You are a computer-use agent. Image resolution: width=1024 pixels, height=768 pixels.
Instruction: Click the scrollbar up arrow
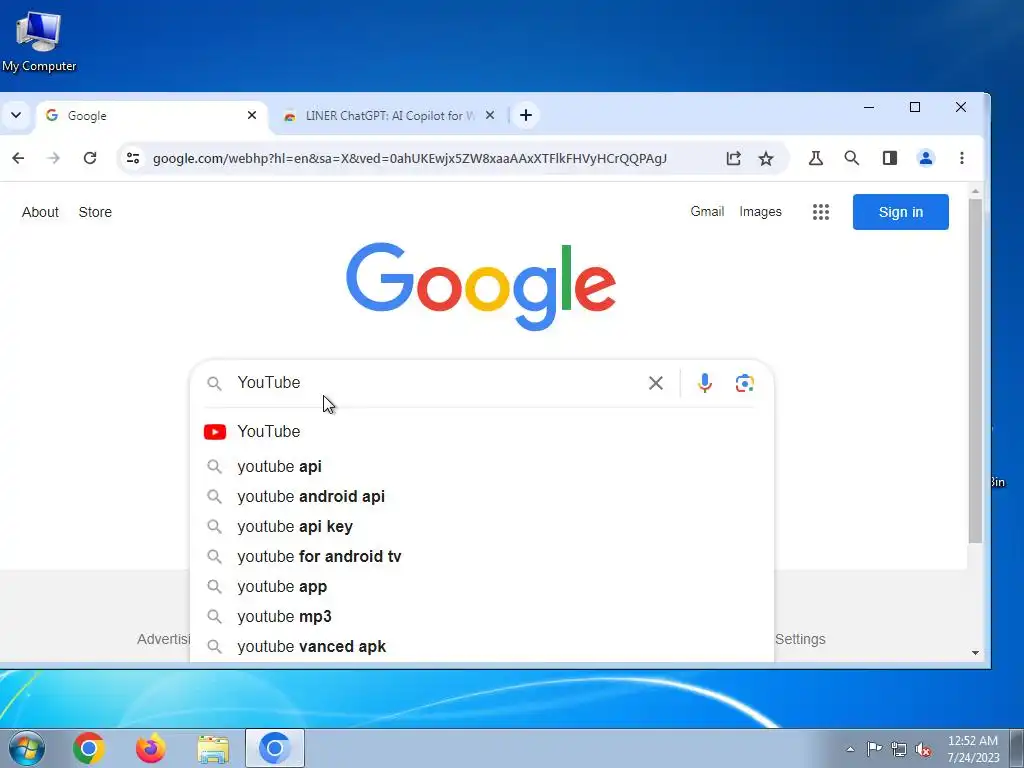click(975, 191)
